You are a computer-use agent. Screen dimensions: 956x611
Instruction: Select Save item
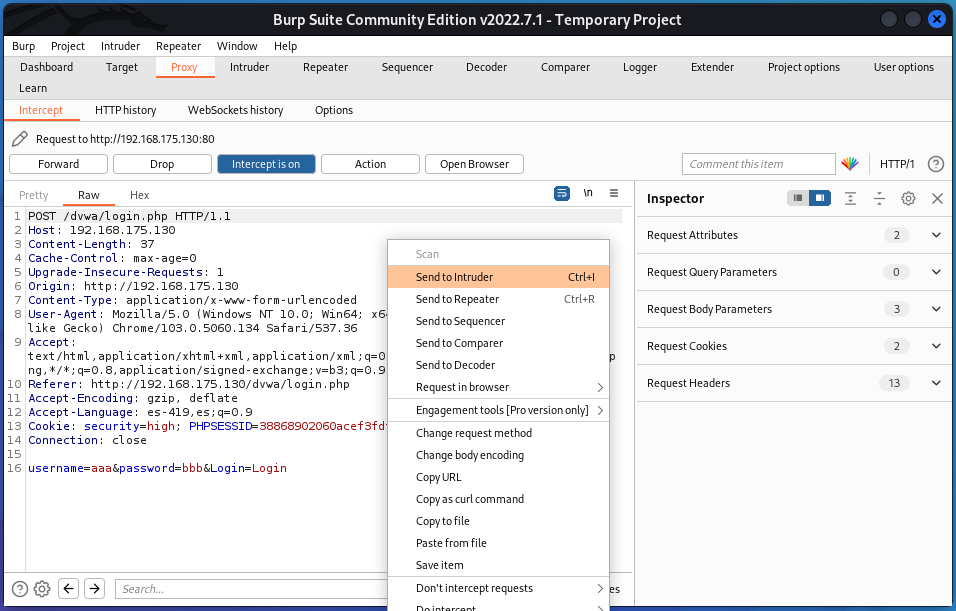(498, 565)
